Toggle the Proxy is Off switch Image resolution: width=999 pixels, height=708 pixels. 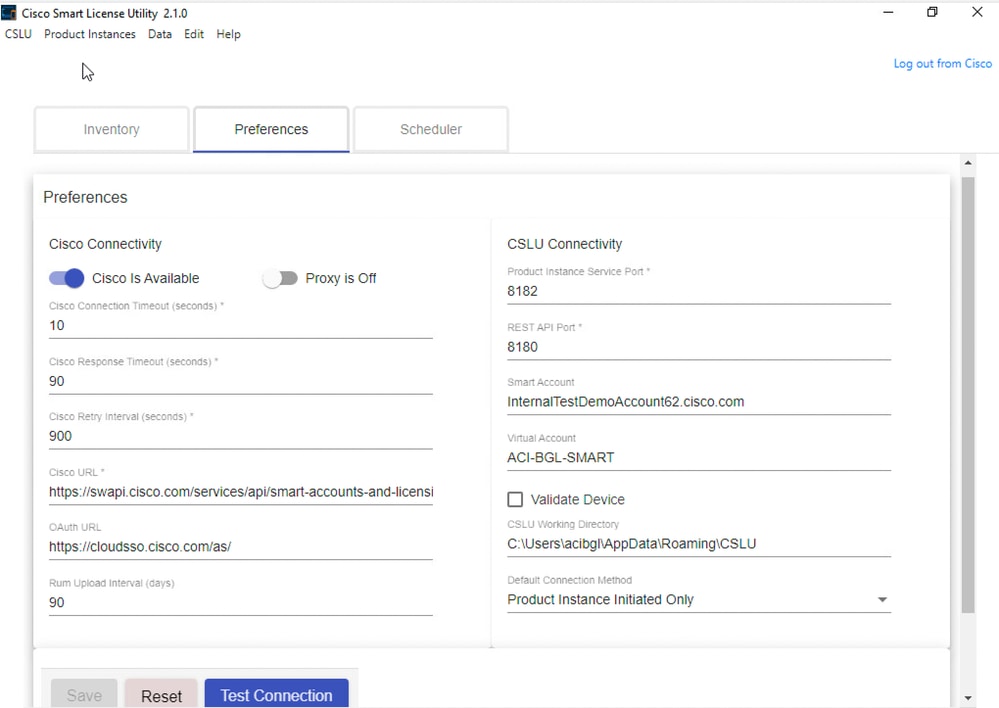[x=280, y=278]
